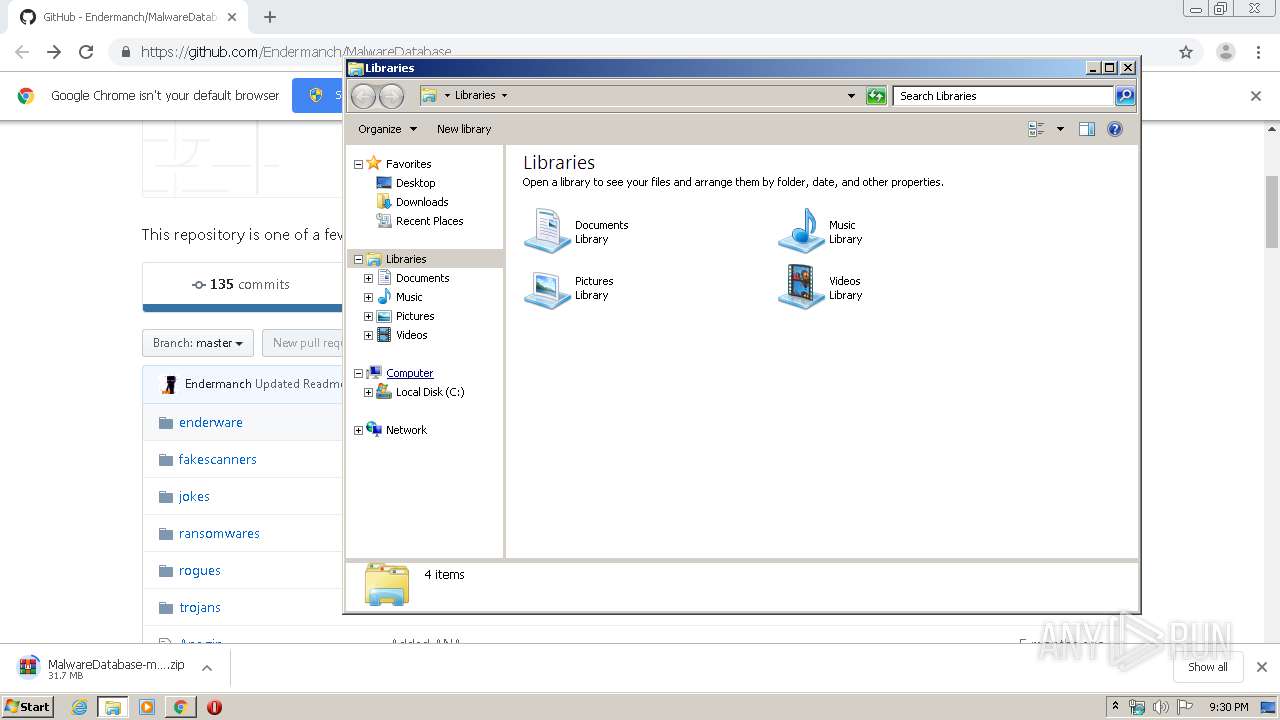
Task: Open Chrome's three-dot menu
Action: [1258, 52]
